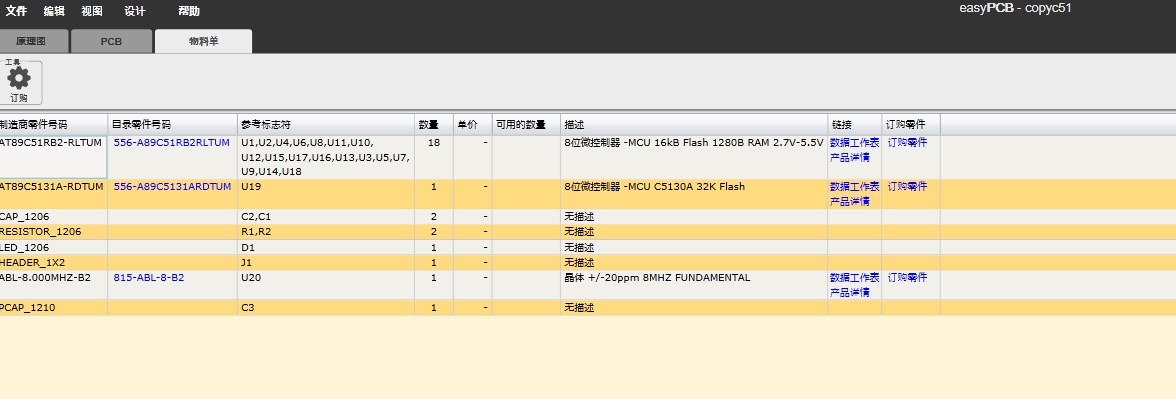Open the 视图 menu
Image resolution: width=1176 pixels, height=399 pixels.
(x=92, y=11)
